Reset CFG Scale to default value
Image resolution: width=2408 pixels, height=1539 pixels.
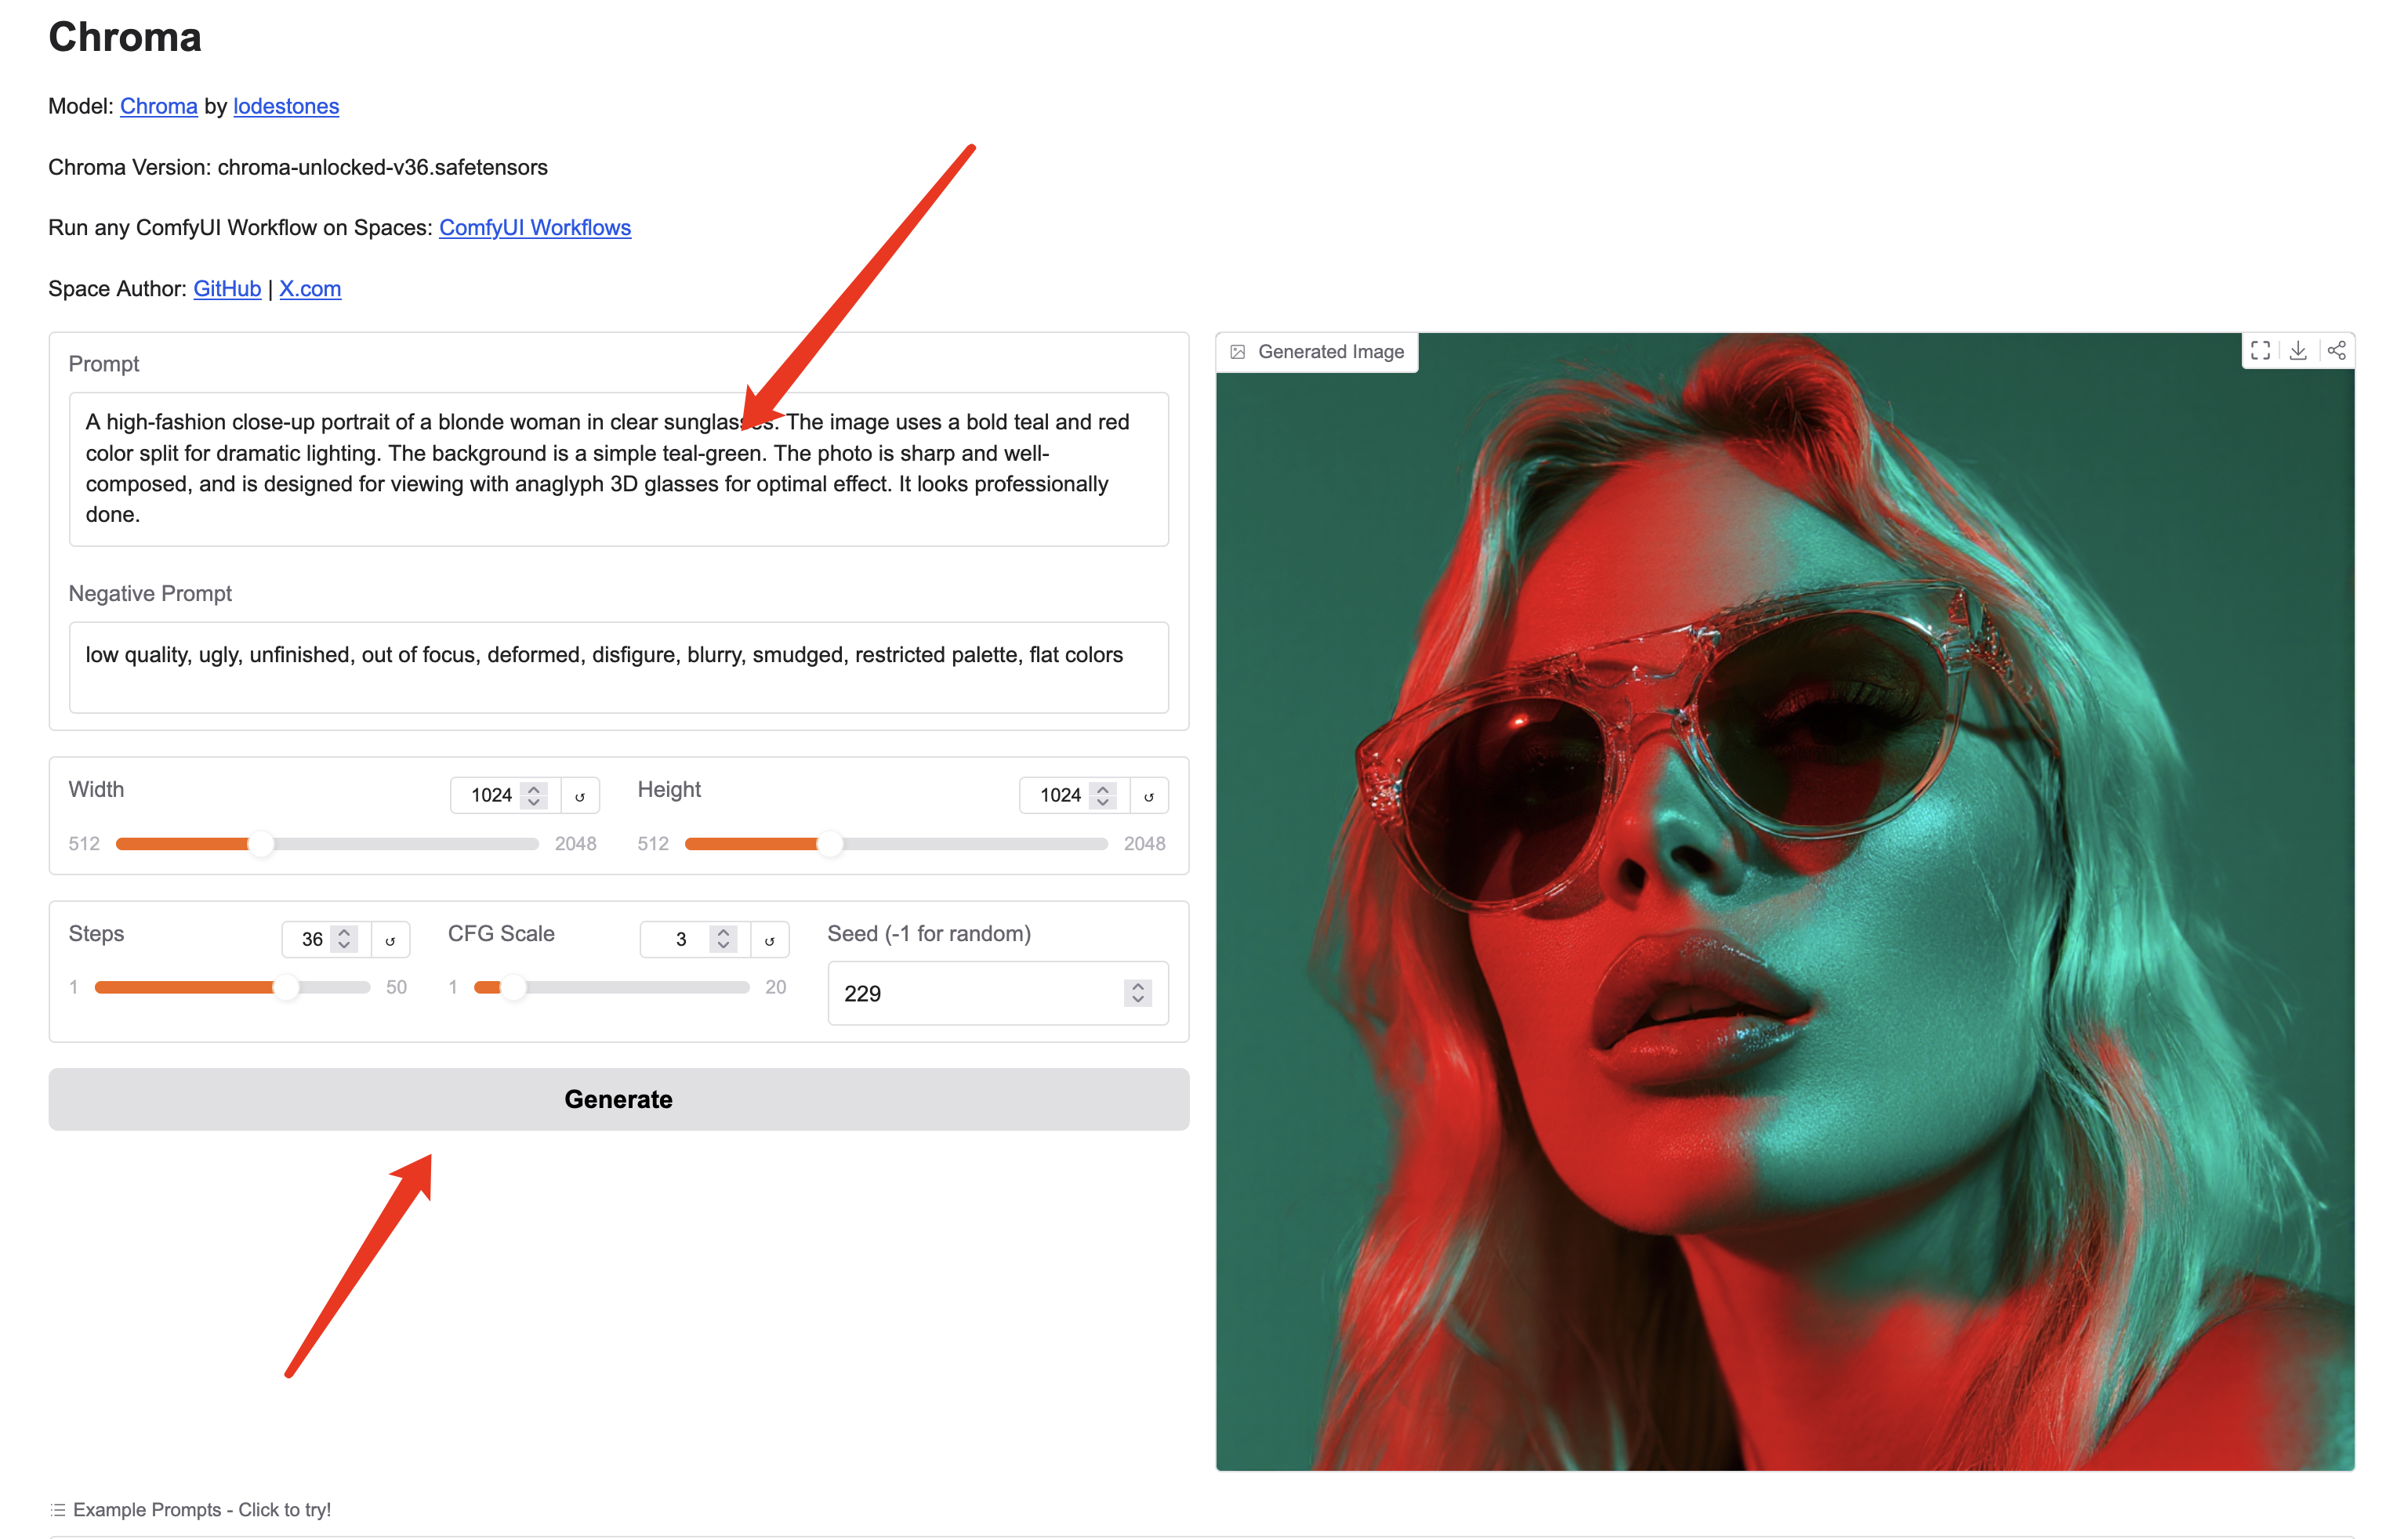pyautogui.click(x=769, y=940)
